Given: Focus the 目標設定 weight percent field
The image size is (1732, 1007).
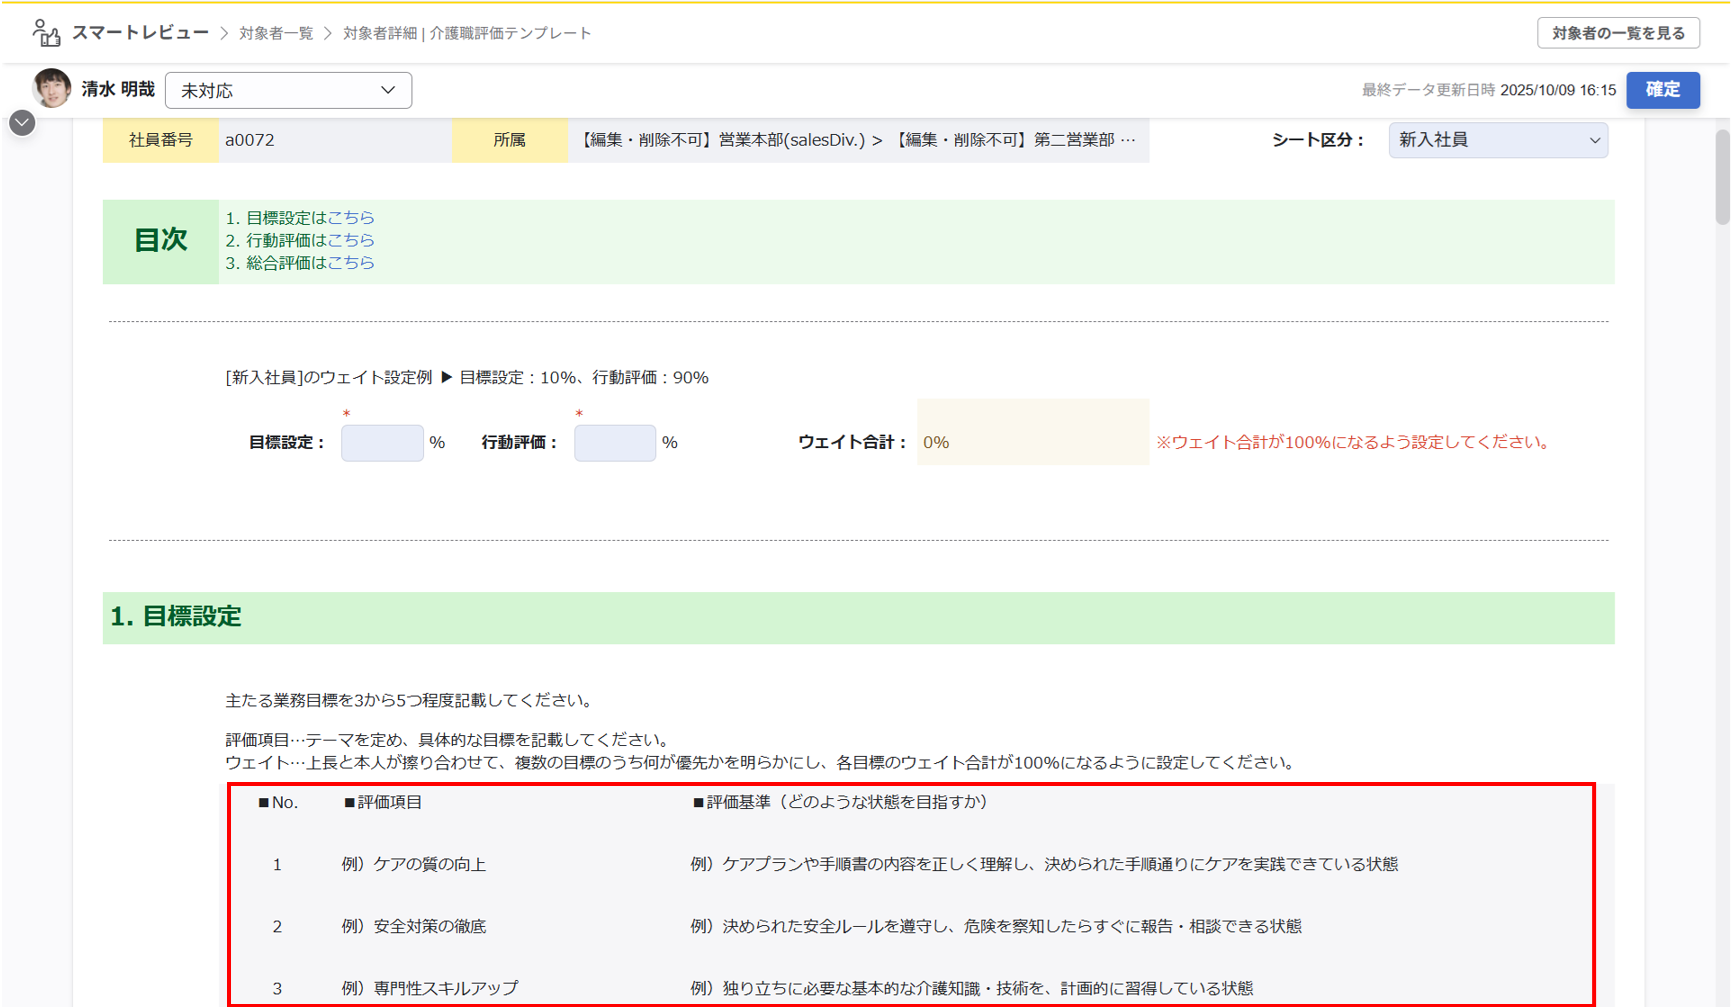Looking at the screenshot, I should (x=382, y=442).
